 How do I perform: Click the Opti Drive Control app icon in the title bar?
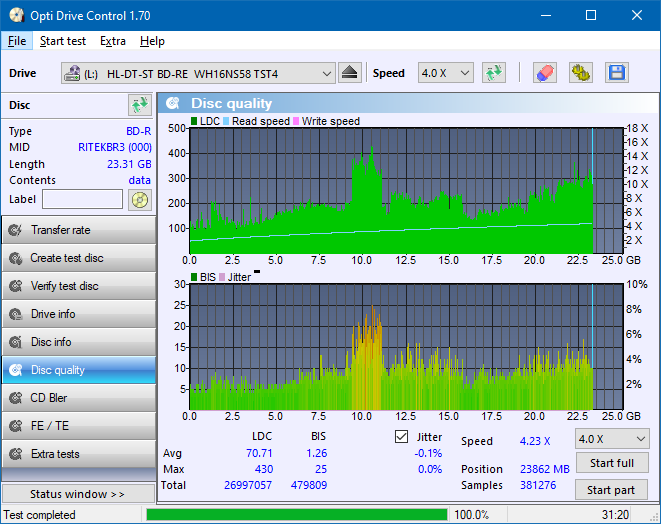[x=16, y=15]
